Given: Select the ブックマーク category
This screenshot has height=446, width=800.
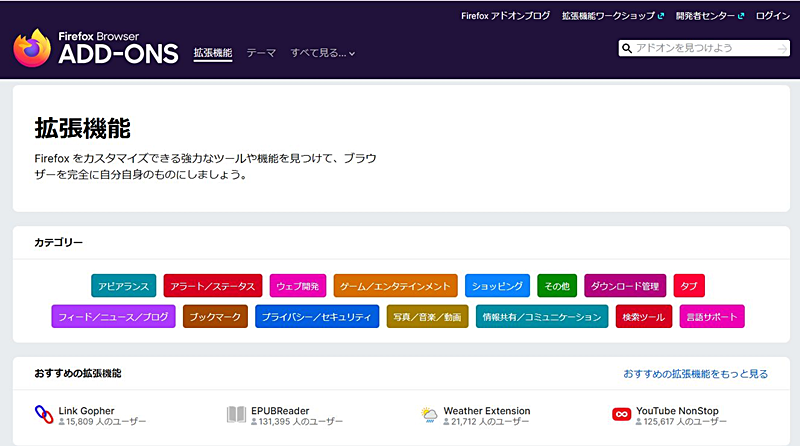Looking at the screenshot, I should 215,316.
